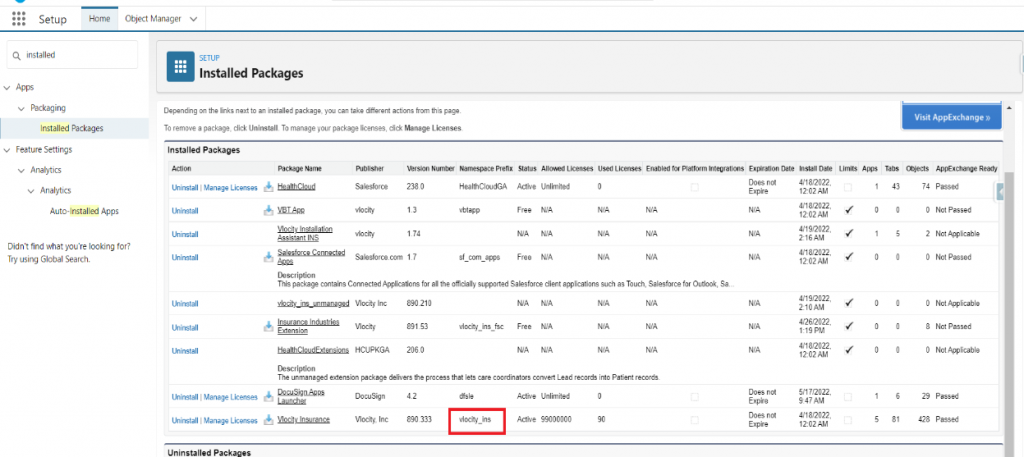
Task: Click download icon beside Vlocity Insurance
Action: click(x=268, y=420)
